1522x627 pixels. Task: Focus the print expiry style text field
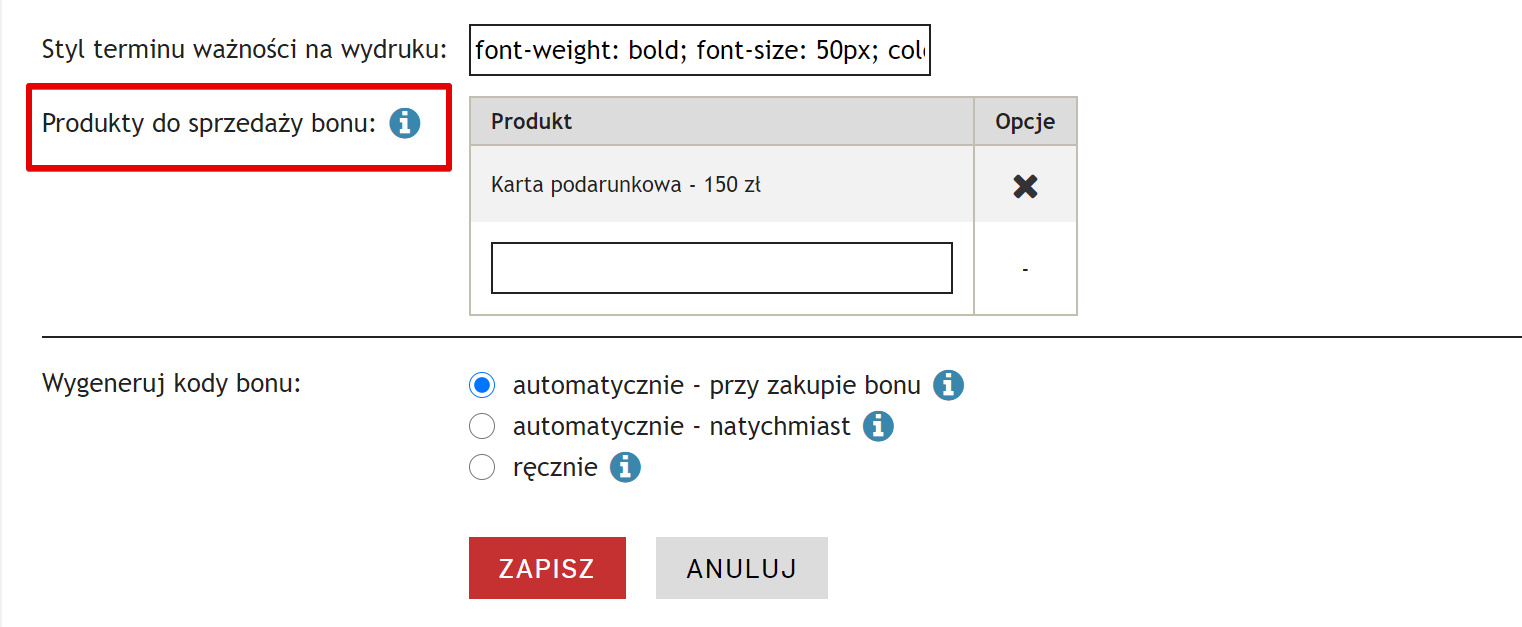click(x=699, y=50)
